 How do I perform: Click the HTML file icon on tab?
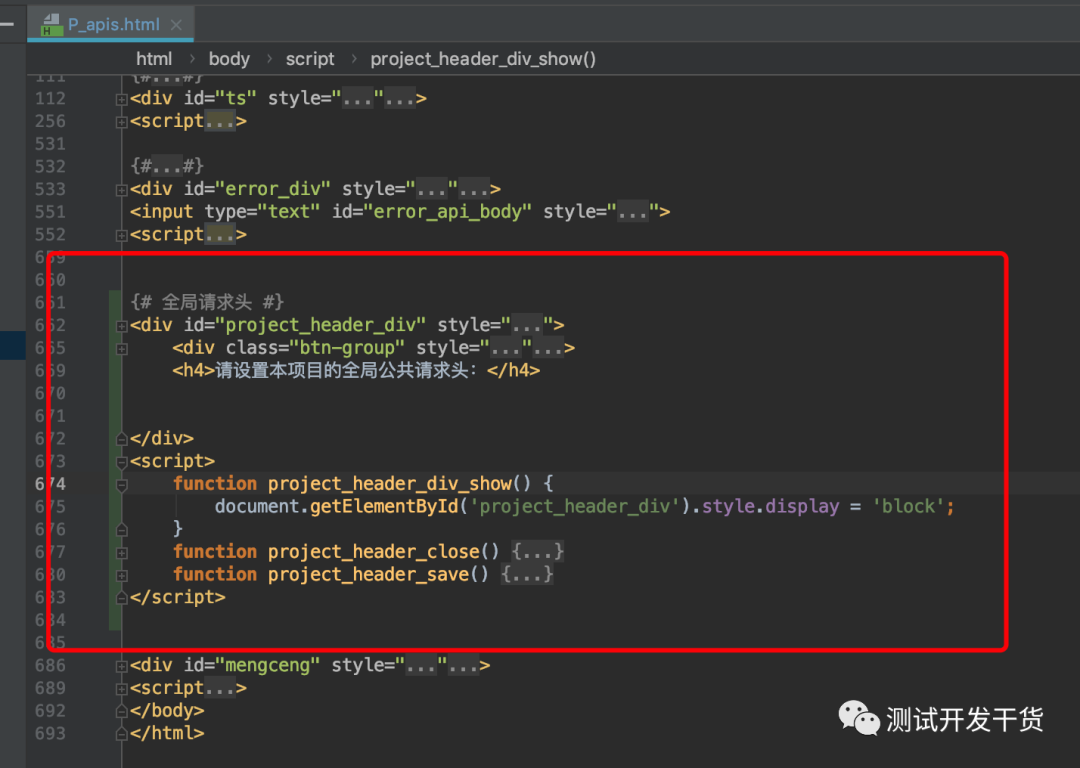coord(52,25)
